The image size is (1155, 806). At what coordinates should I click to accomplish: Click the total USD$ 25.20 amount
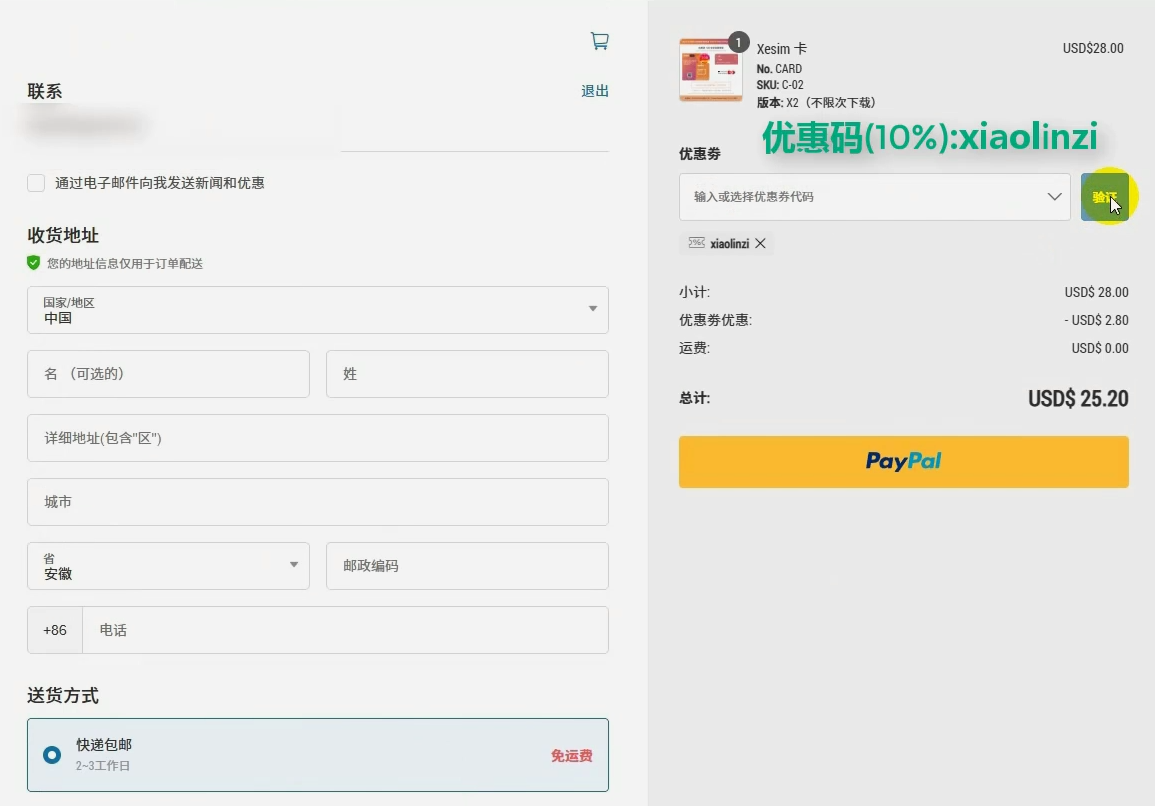click(x=1078, y=399)
